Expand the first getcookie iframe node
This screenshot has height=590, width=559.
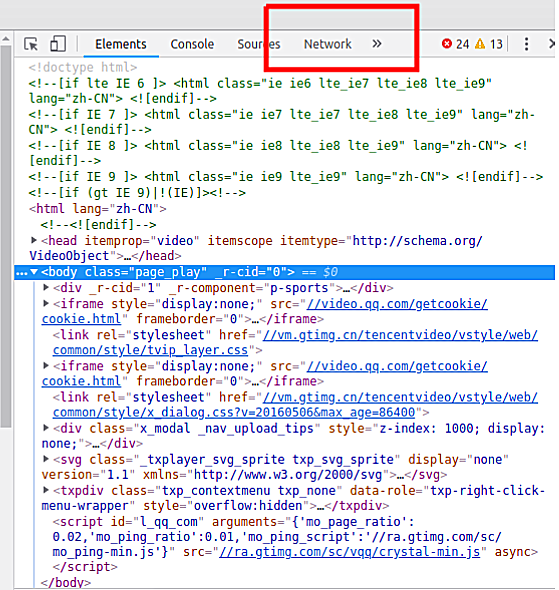(46, 303)
